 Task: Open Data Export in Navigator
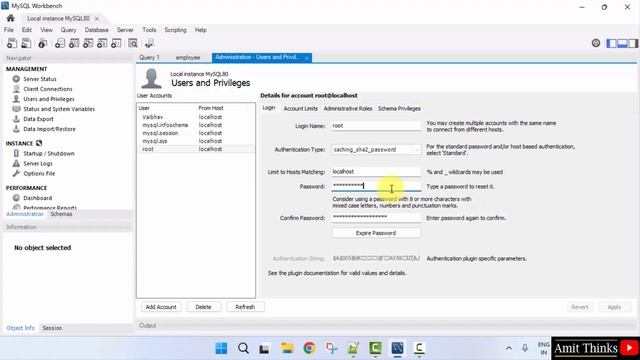38,119
